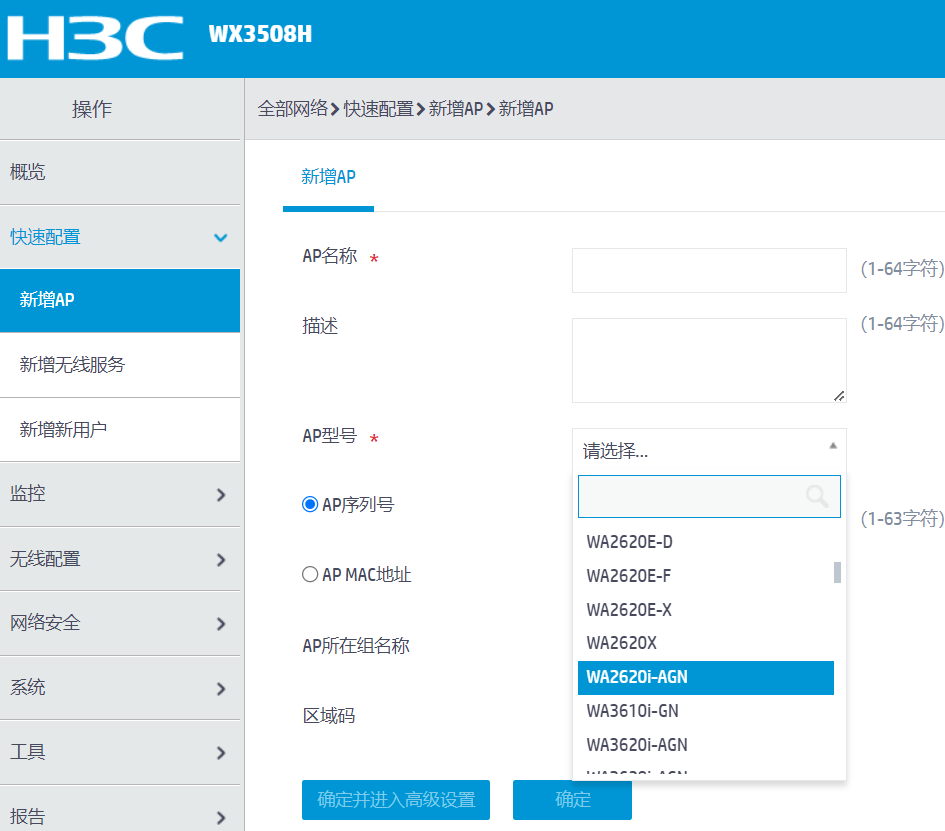The height and width of the screenshot is (831, 945).
Task: Click the 确定并进入高级设置 button
Action: pos(396,800)
